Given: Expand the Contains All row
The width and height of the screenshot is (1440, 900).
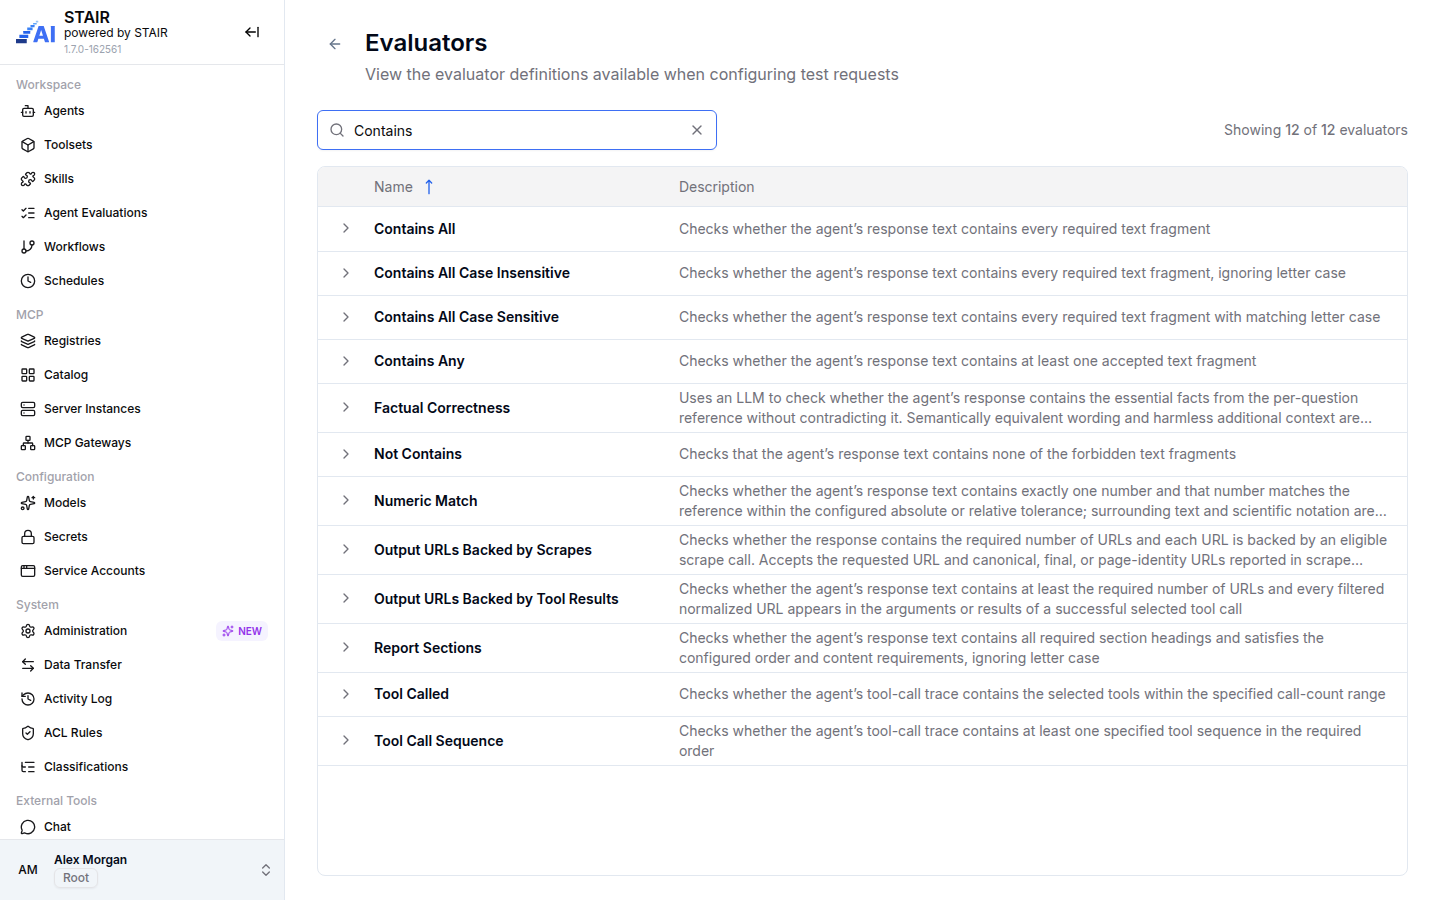Looking at the screenshot, I should 346,229.
